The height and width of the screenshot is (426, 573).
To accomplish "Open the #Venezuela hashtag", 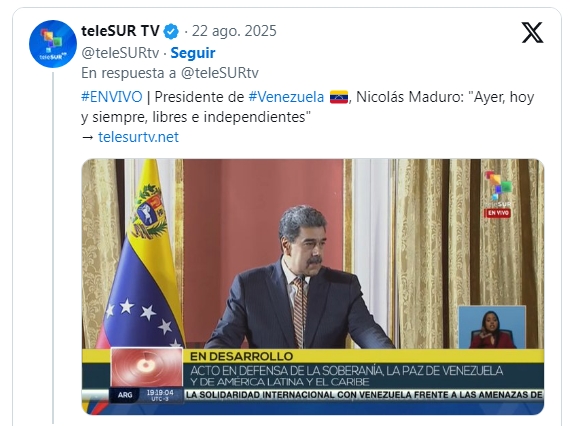I will pyautogui.click(x=286, y=97).
